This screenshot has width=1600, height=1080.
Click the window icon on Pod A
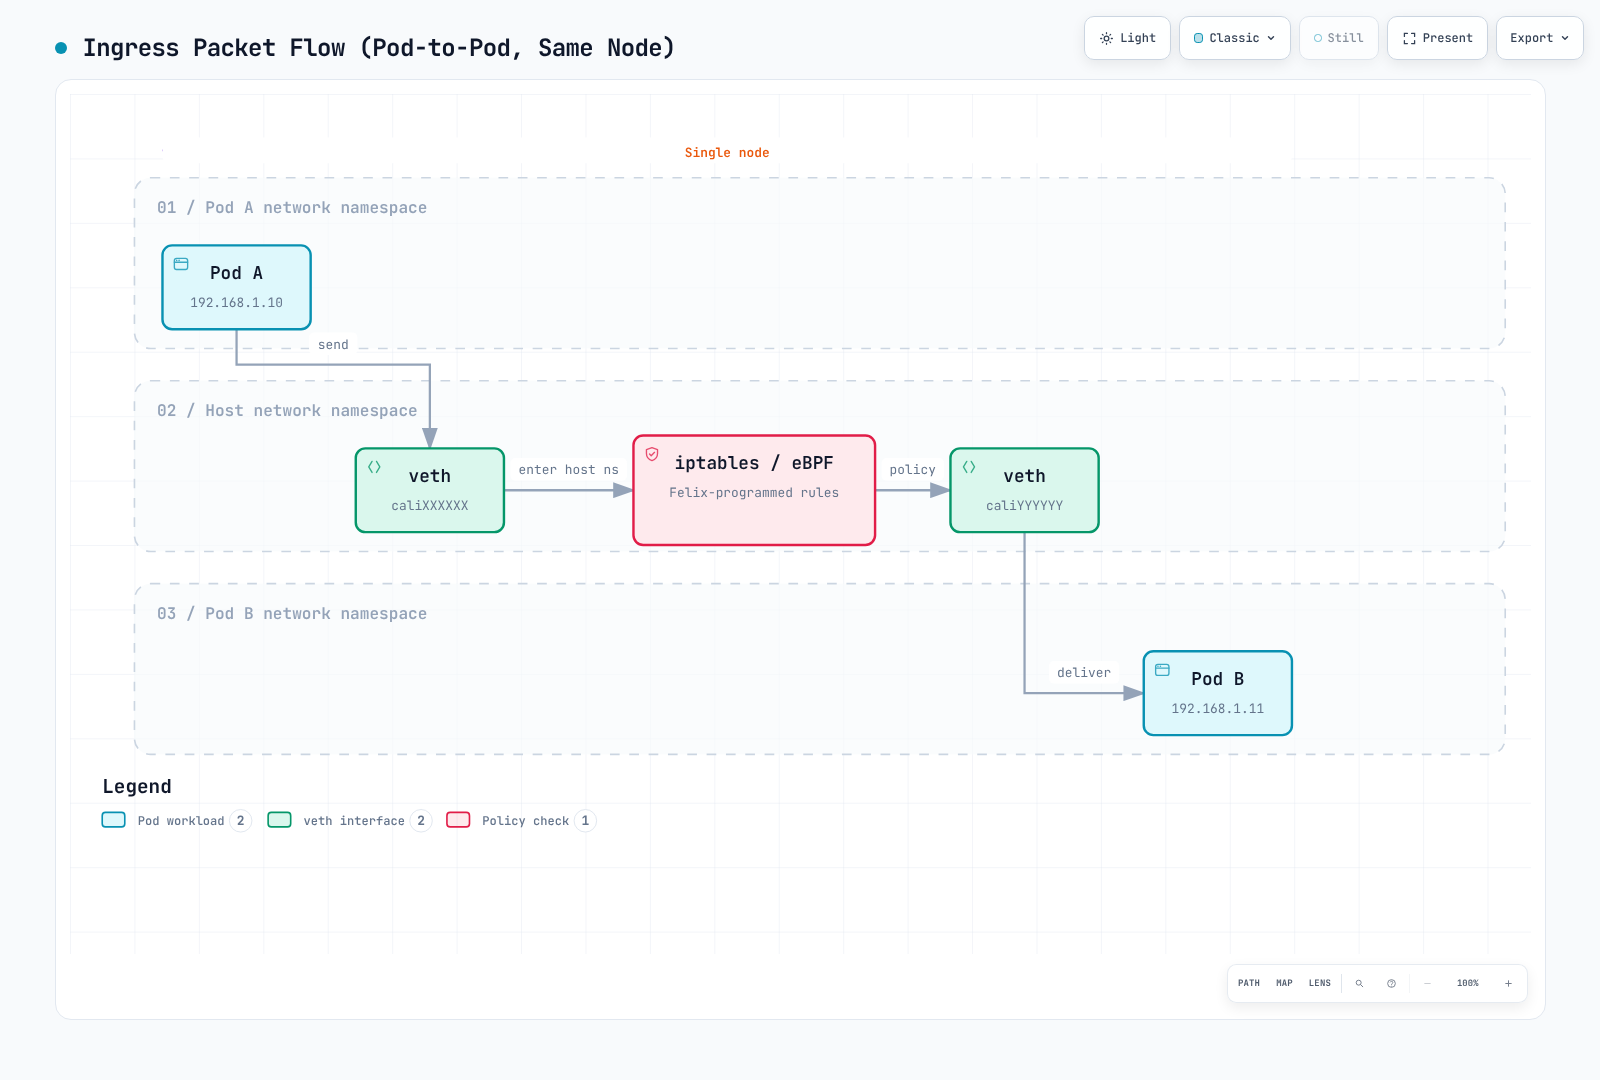pos(181,264)
